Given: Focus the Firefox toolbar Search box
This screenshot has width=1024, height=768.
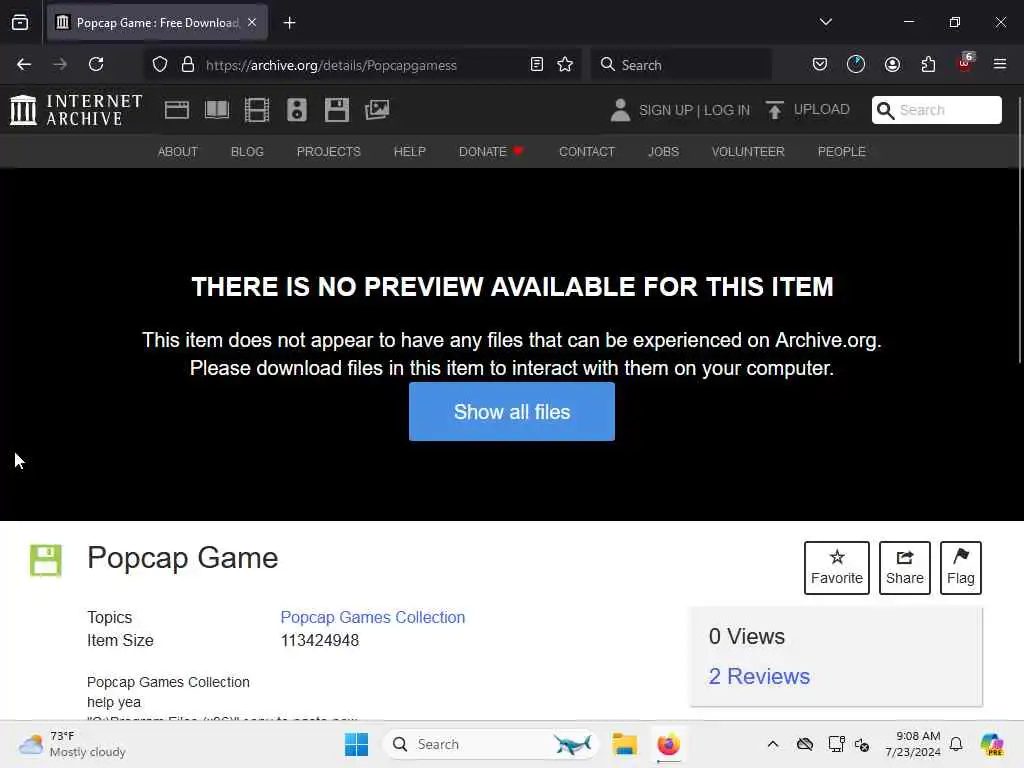Looking at the screenshot, I should coord(682,65).
